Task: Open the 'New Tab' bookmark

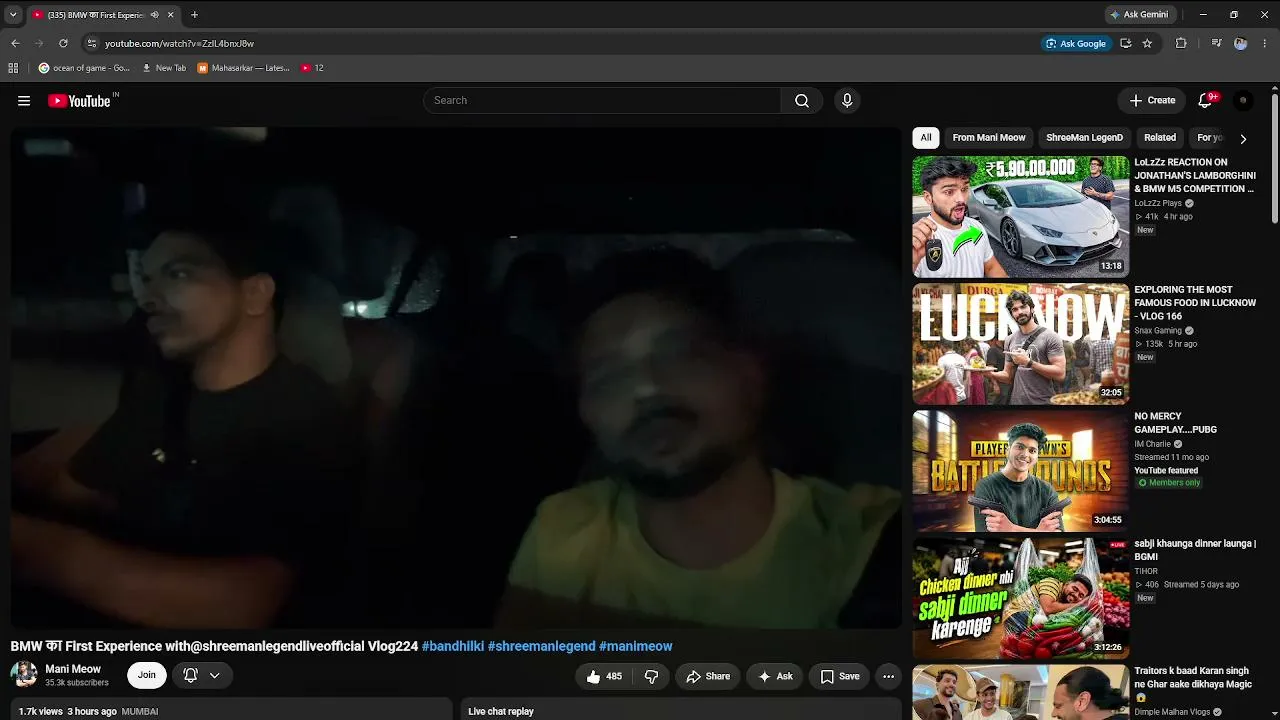Action: 164,68
